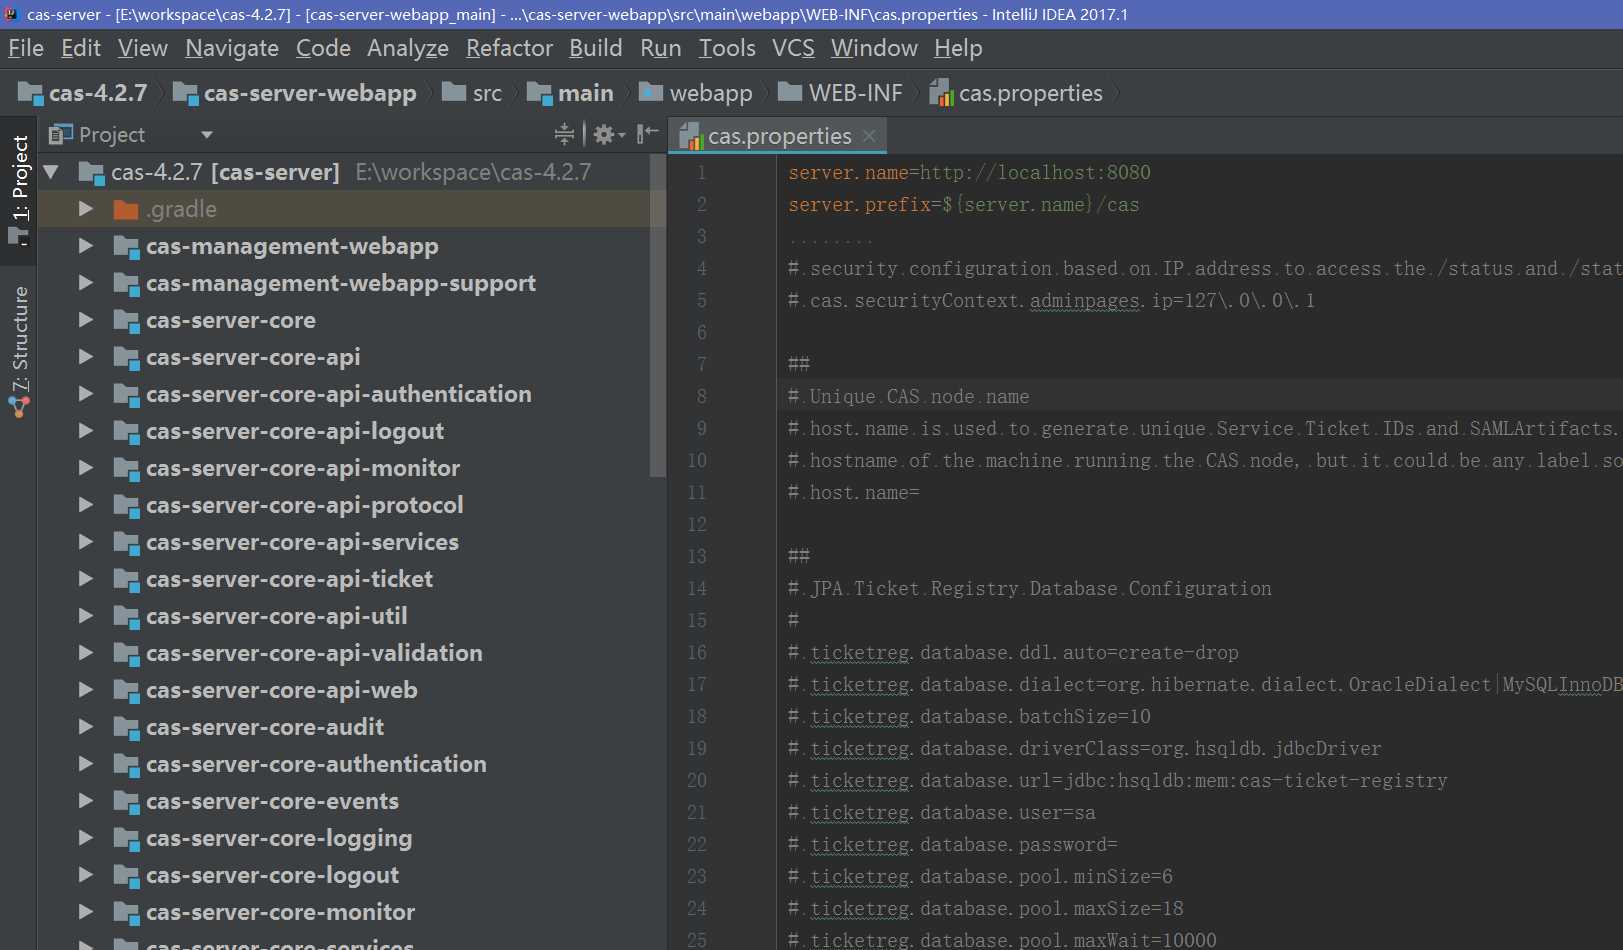Click the .gradle folder icon
This screenshot has width=1623, height=950.
pos(126,209)
